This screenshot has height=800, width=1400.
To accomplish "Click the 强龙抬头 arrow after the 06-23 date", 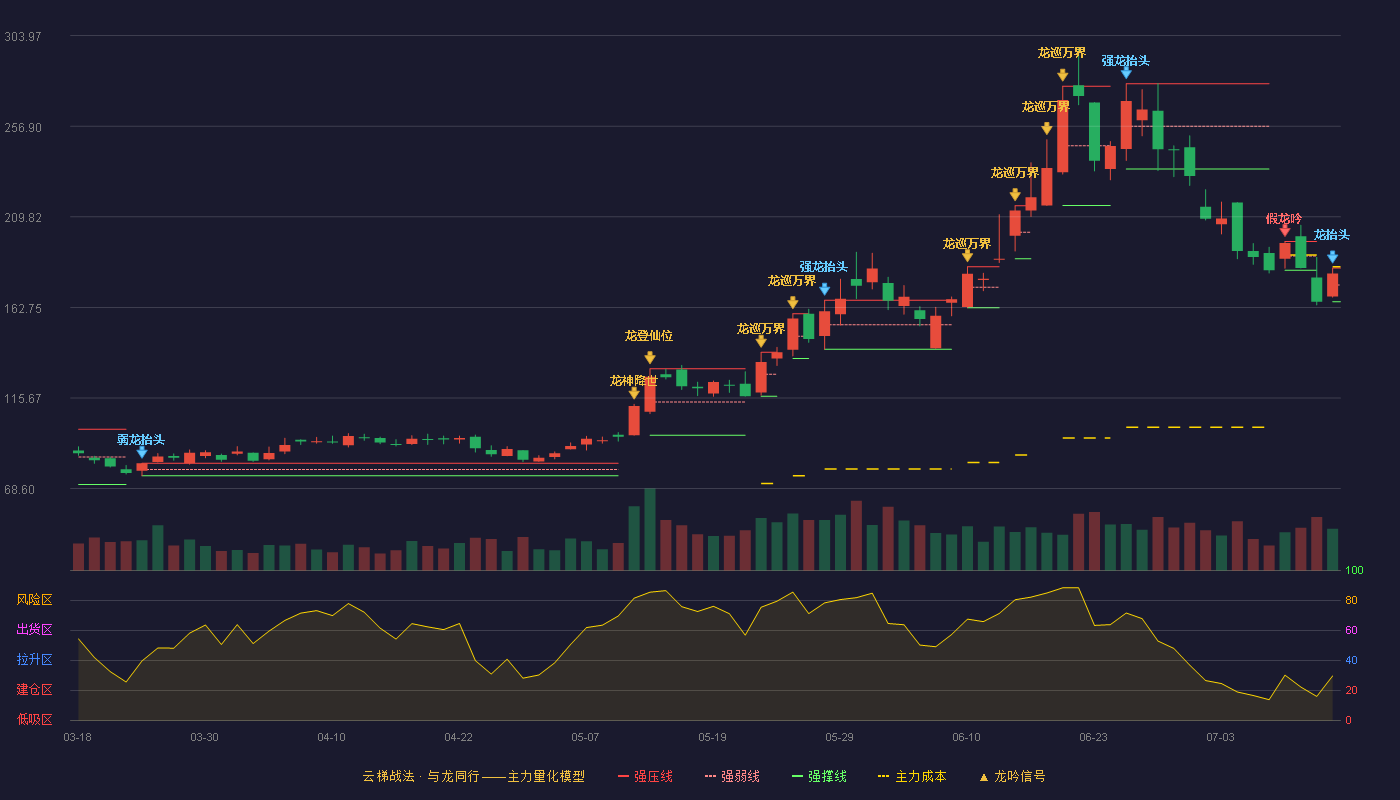I will click(x=1126, y=72).
